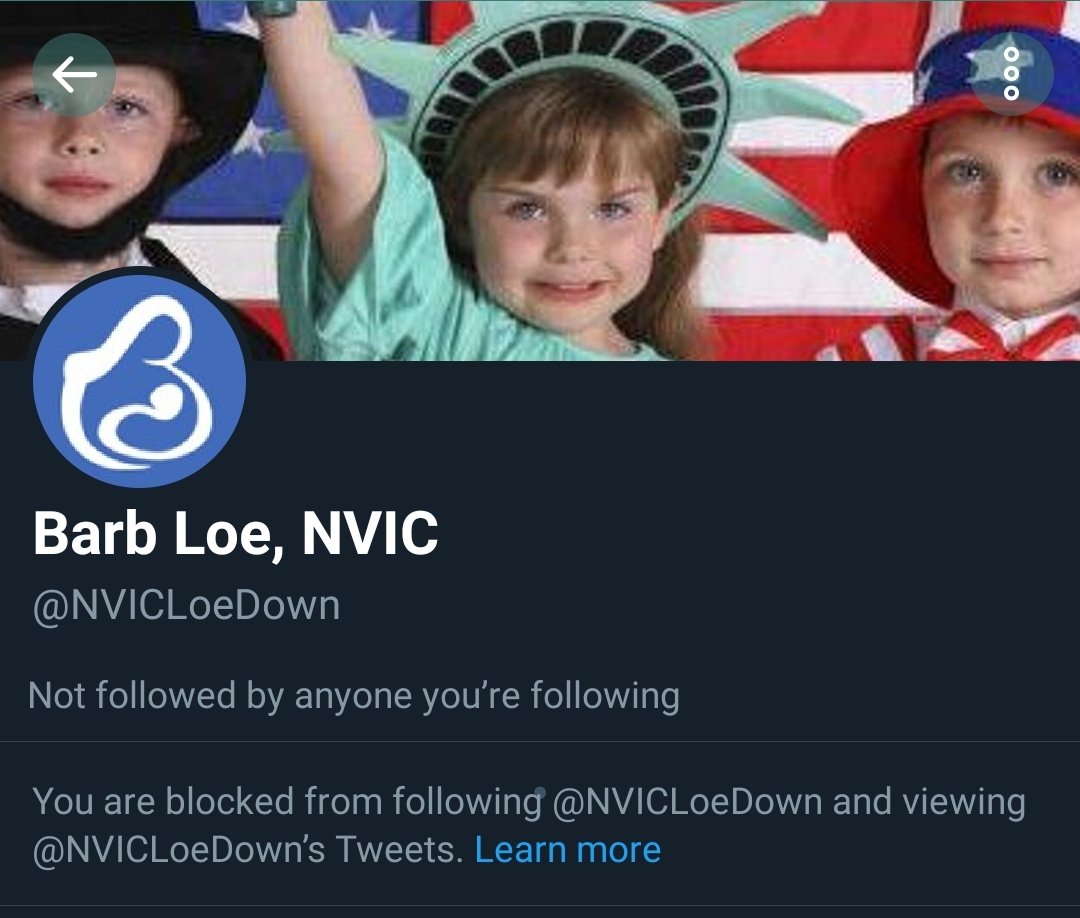
Task: Tap the white swirl logo inside the avatar
Action: 136,383
